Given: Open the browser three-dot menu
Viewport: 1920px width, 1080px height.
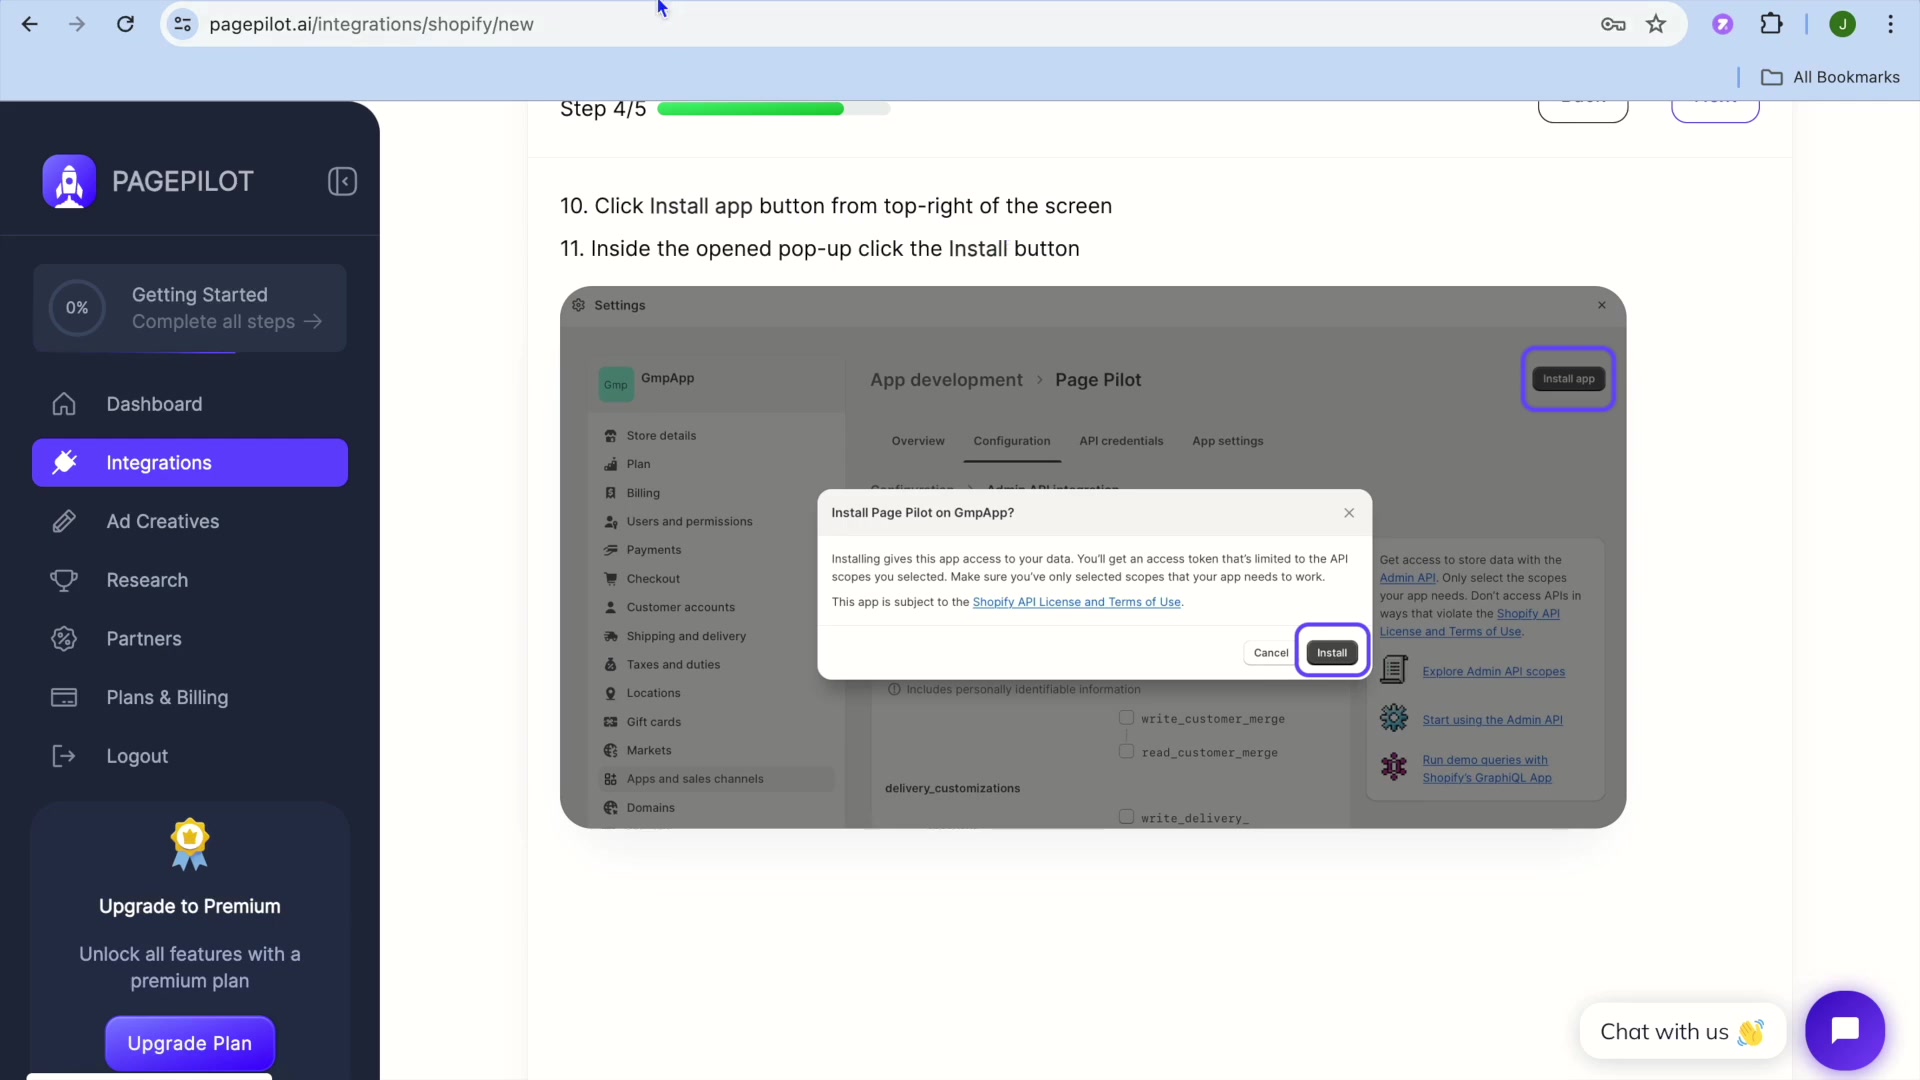Looking at the screenshot, I should click(1890, 24).
